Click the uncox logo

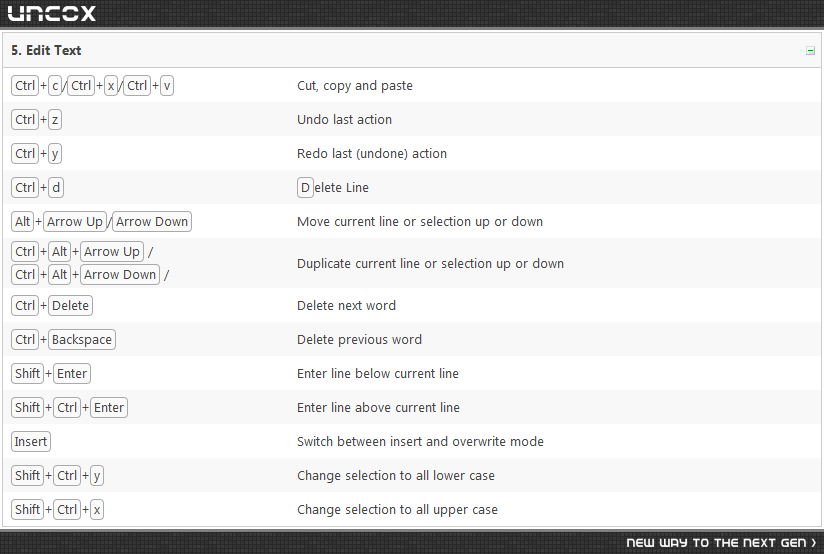[52, 14]
